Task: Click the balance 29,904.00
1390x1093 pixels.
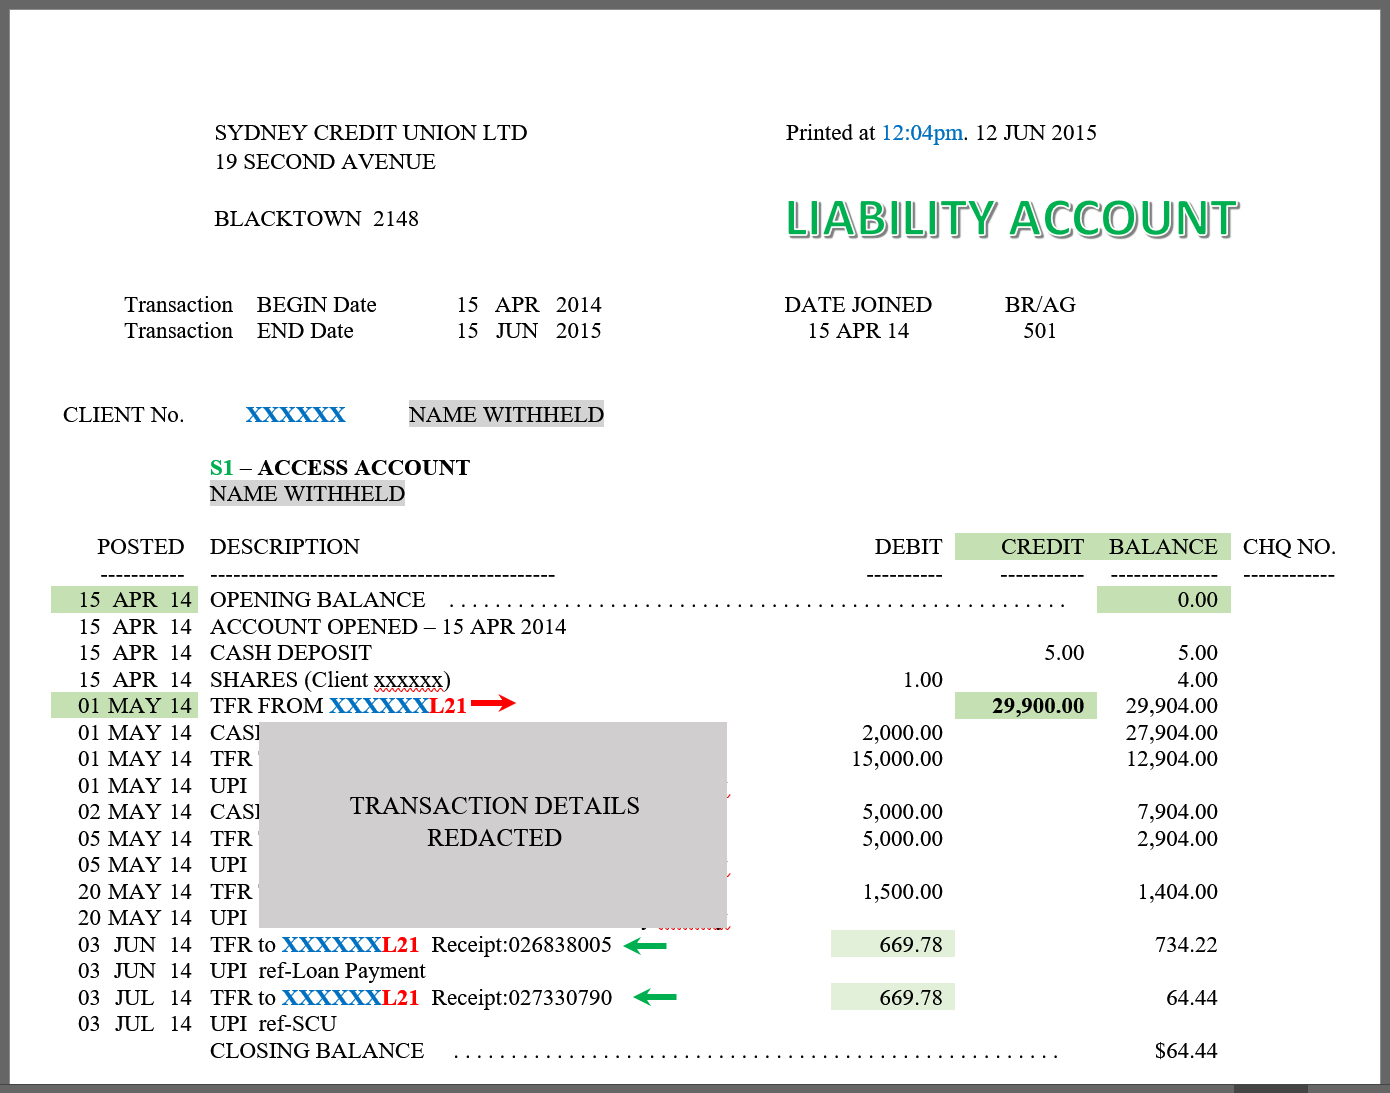Action: click(1172, 706)
